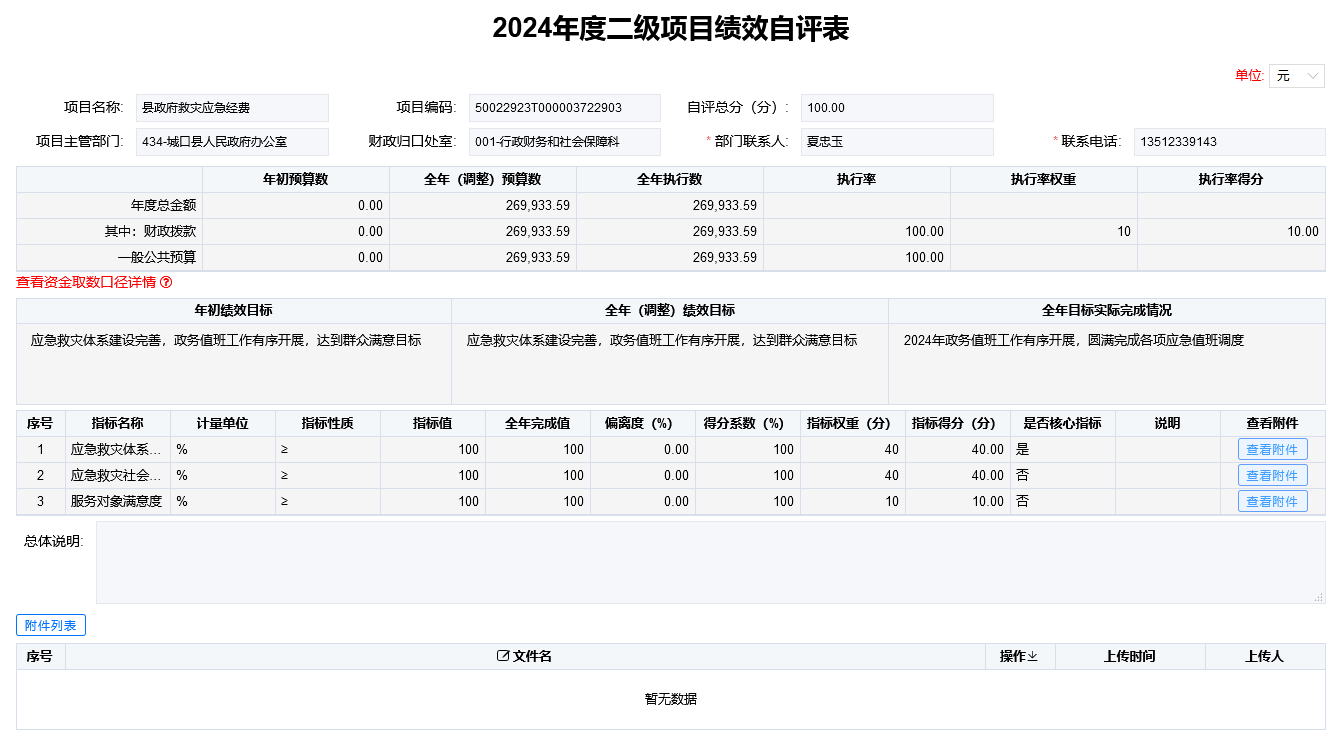
Task: Click 查看附件 for 服务对象满意度 row
Action: pyautogui.click(x=1272, y=501)
